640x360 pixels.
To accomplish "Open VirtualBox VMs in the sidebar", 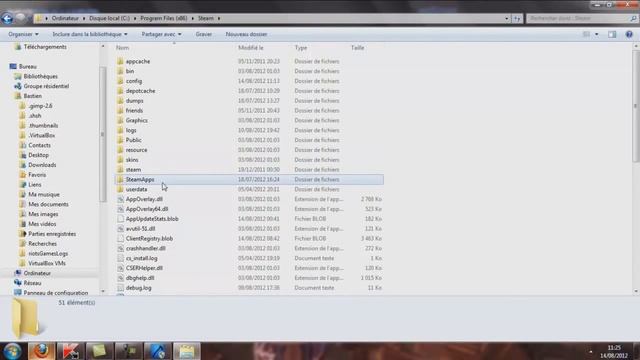I will click(47, 263).
